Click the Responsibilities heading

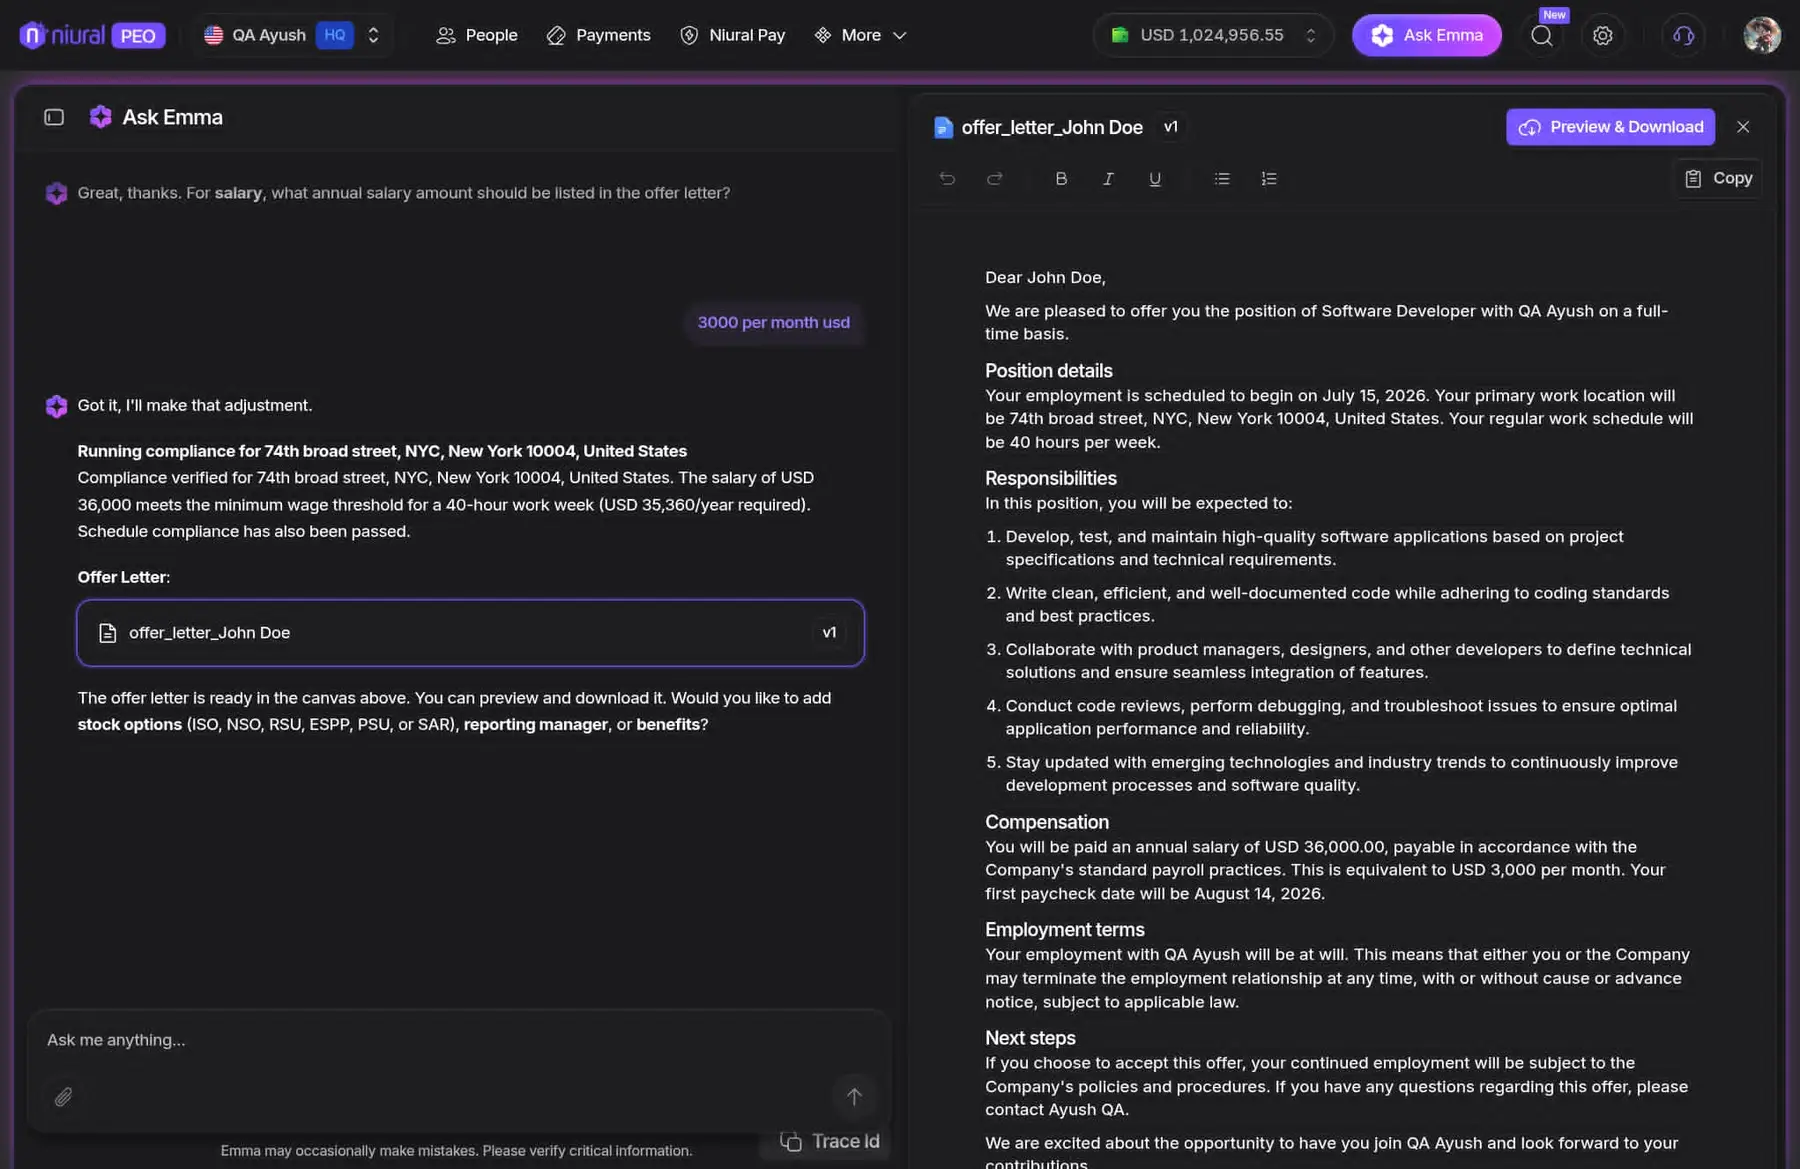pos(1050,478)
